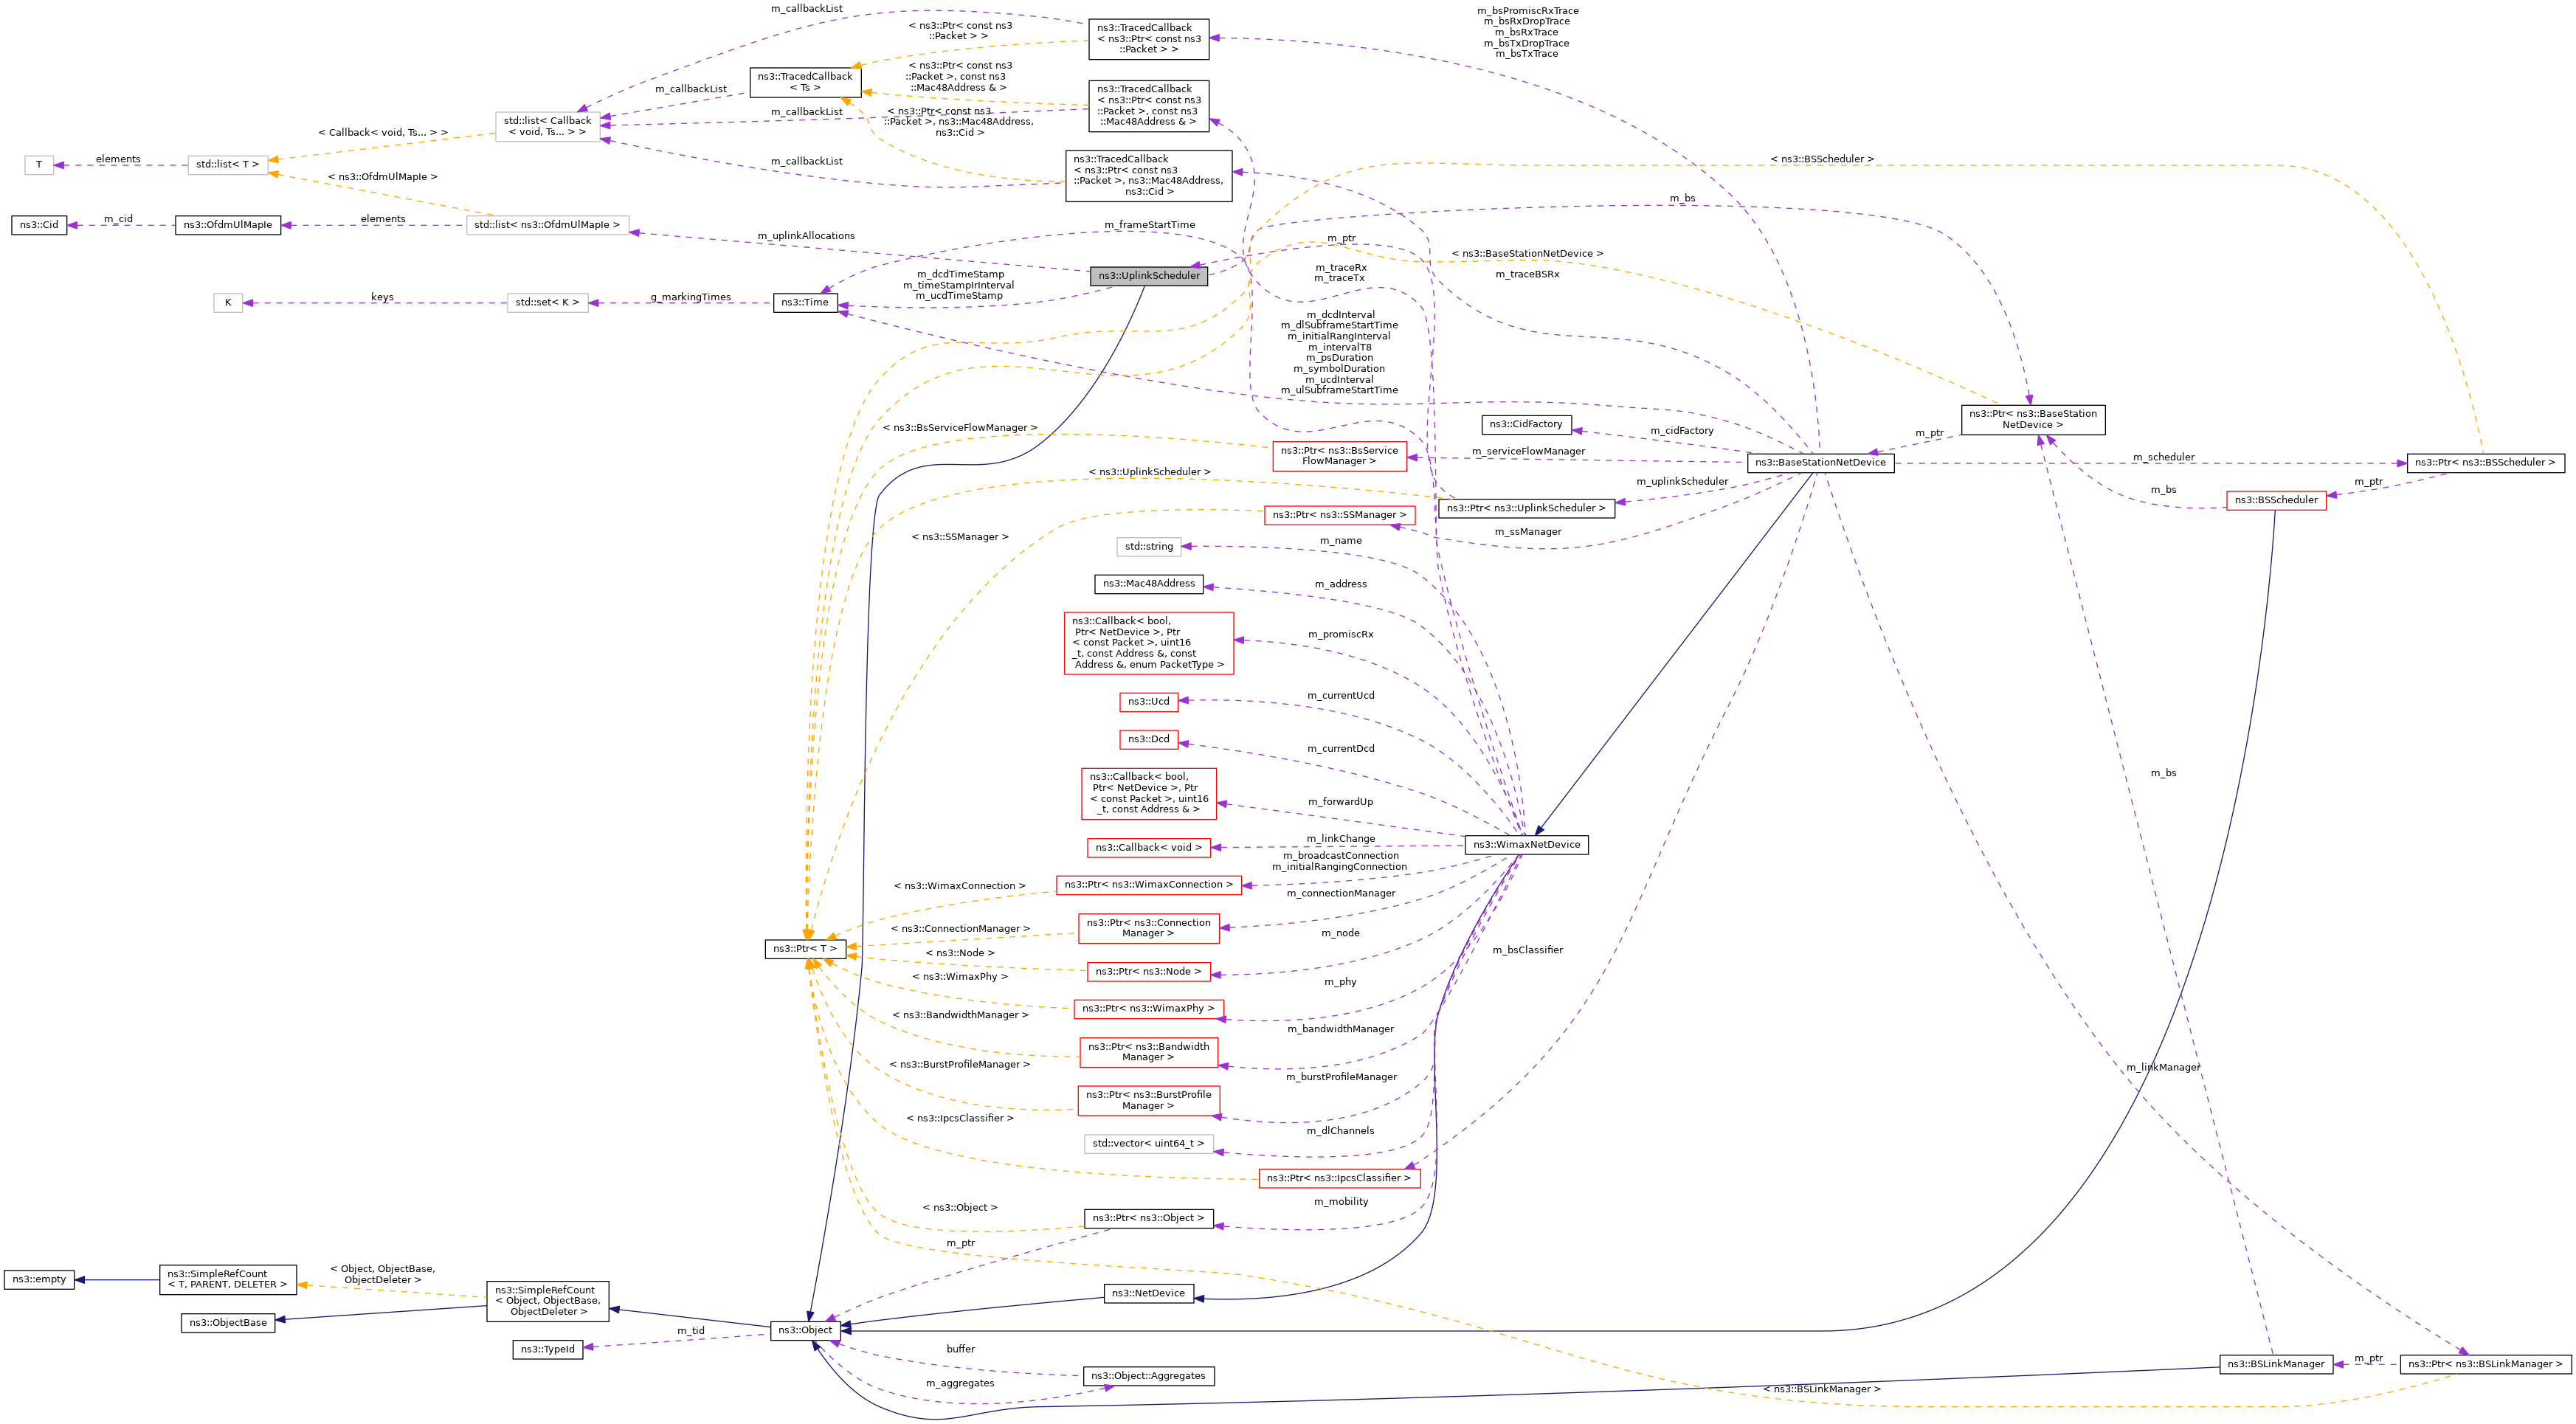Click the ns3::BSLinkManager node
2576x1424 pixels.
pos(2276,1364)
